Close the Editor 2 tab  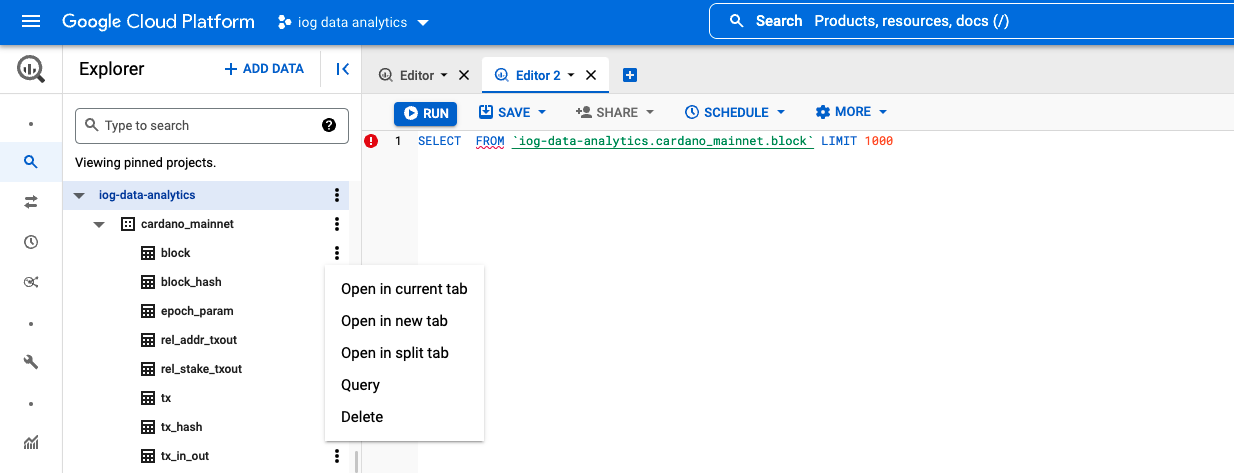pos(590,75)
